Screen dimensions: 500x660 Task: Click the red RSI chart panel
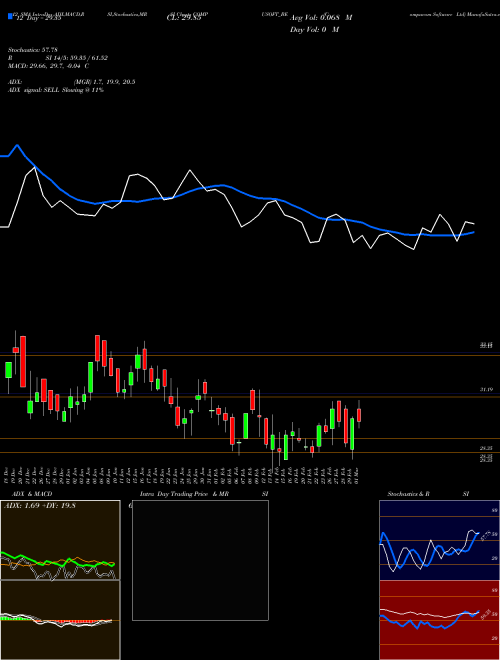point(439,620)
